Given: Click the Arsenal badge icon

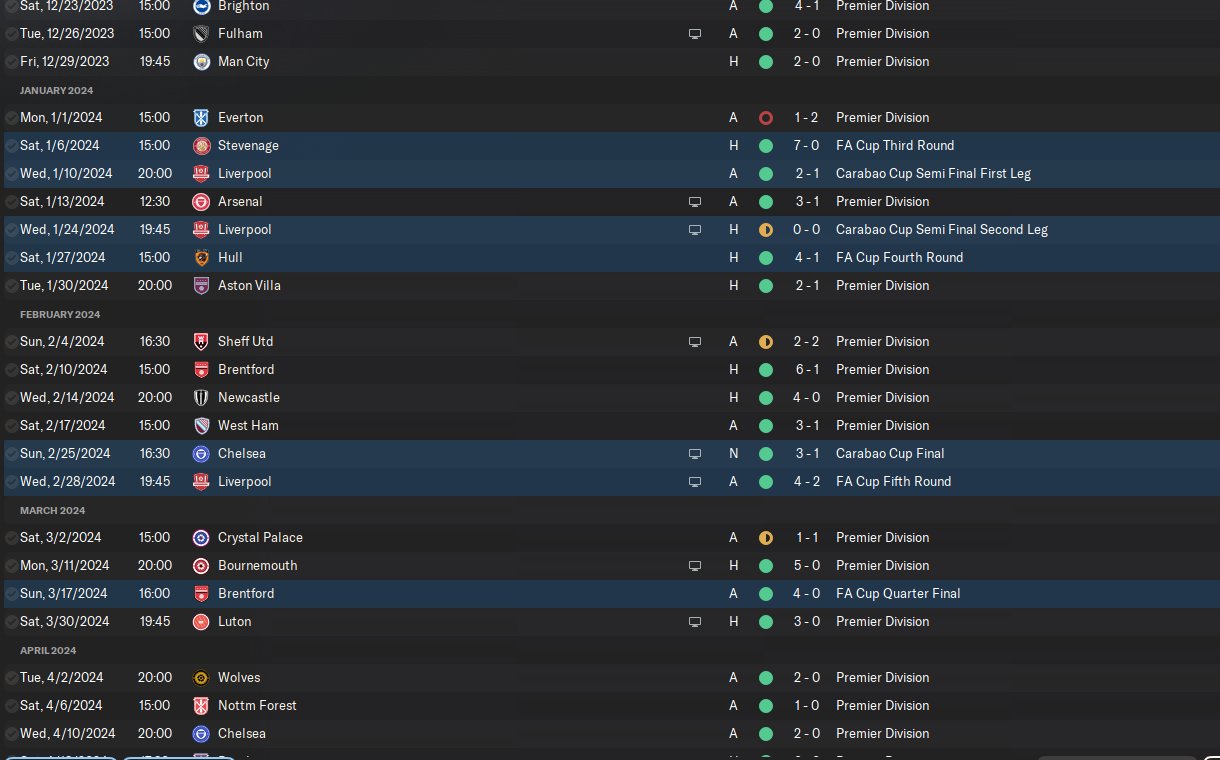Looking at the screenshot, I should (202, 201).
